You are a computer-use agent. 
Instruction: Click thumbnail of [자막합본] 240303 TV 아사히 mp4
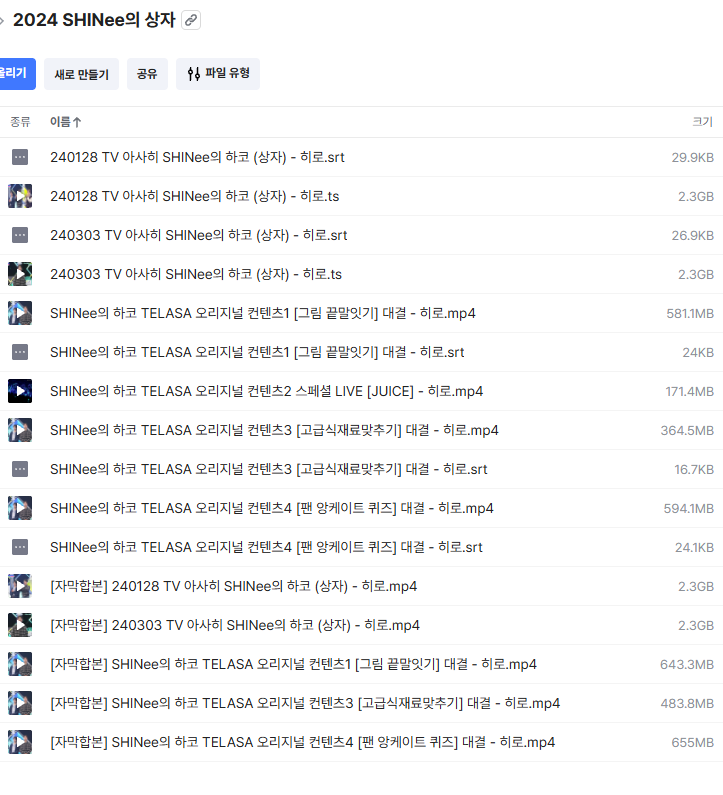pyautogui.click(x=20, y=625)
